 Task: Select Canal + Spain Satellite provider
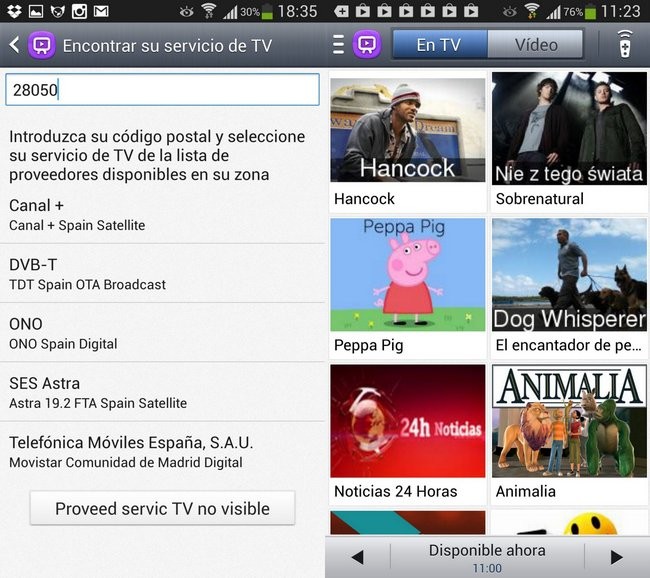[x=162, y=214]
